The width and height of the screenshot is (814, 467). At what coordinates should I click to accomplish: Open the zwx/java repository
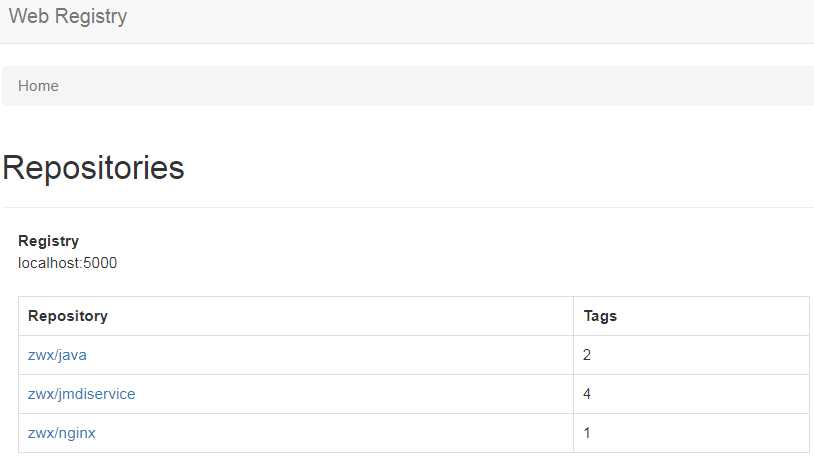(57, 355)
